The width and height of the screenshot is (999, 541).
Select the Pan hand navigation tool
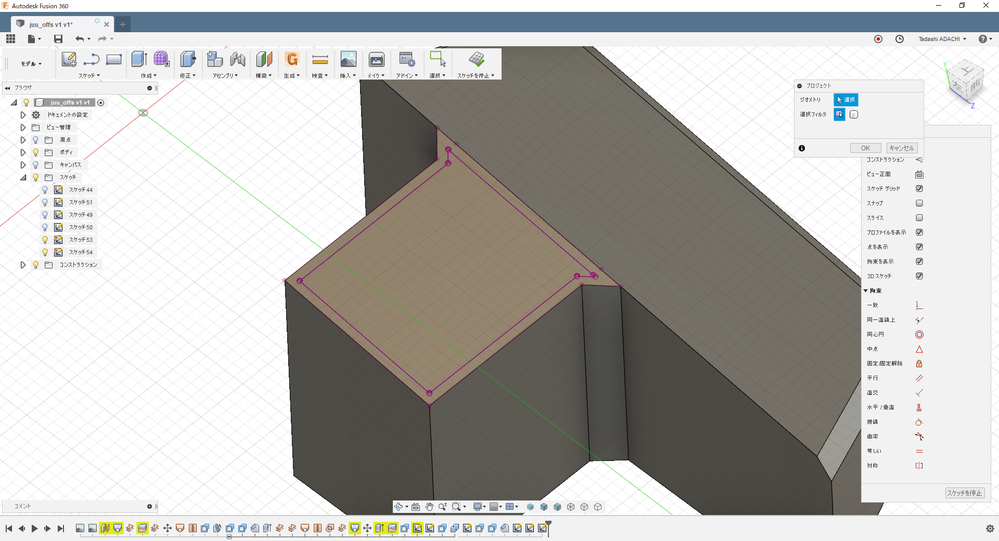(429, 507)
